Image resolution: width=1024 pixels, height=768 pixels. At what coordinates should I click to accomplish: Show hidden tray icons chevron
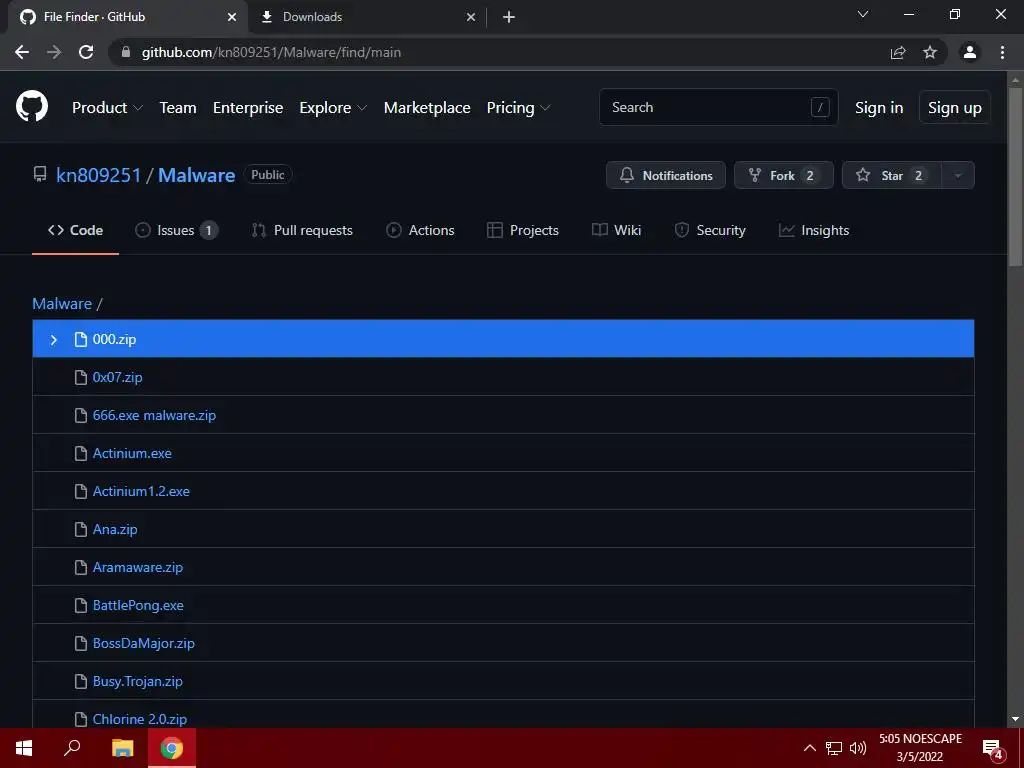(809, 748)
